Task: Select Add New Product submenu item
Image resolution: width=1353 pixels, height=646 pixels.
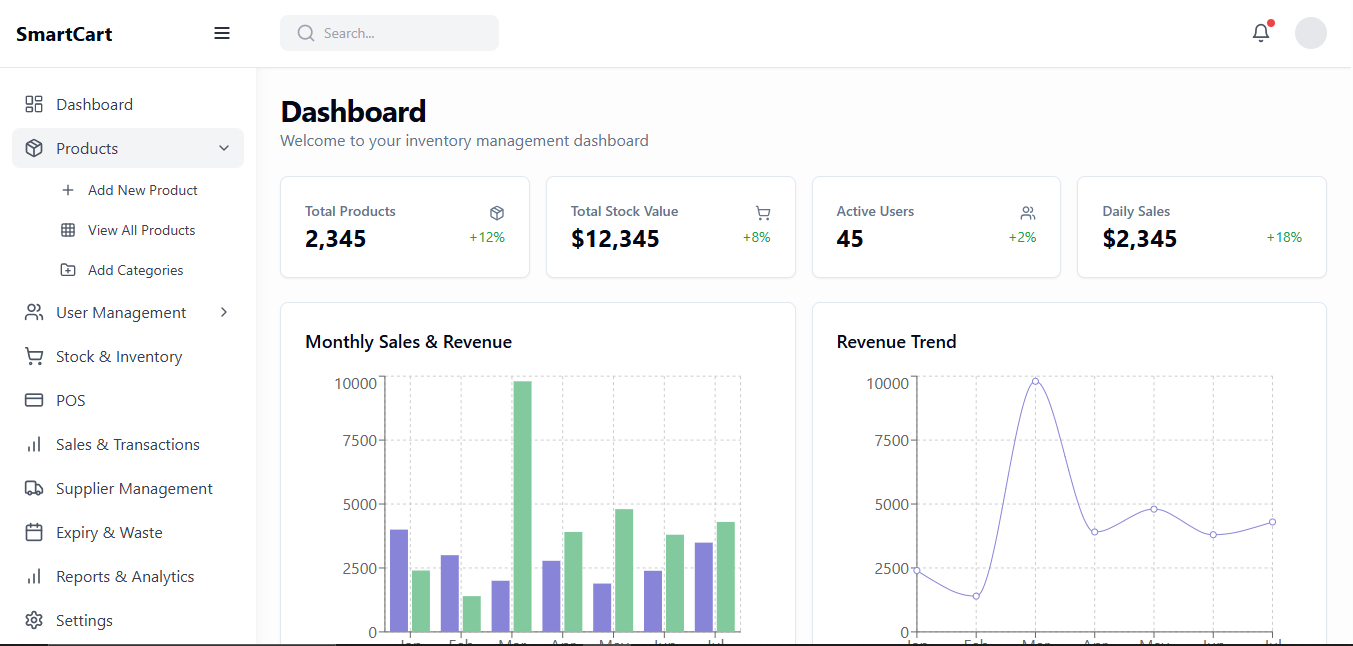Action: [142, 190]
